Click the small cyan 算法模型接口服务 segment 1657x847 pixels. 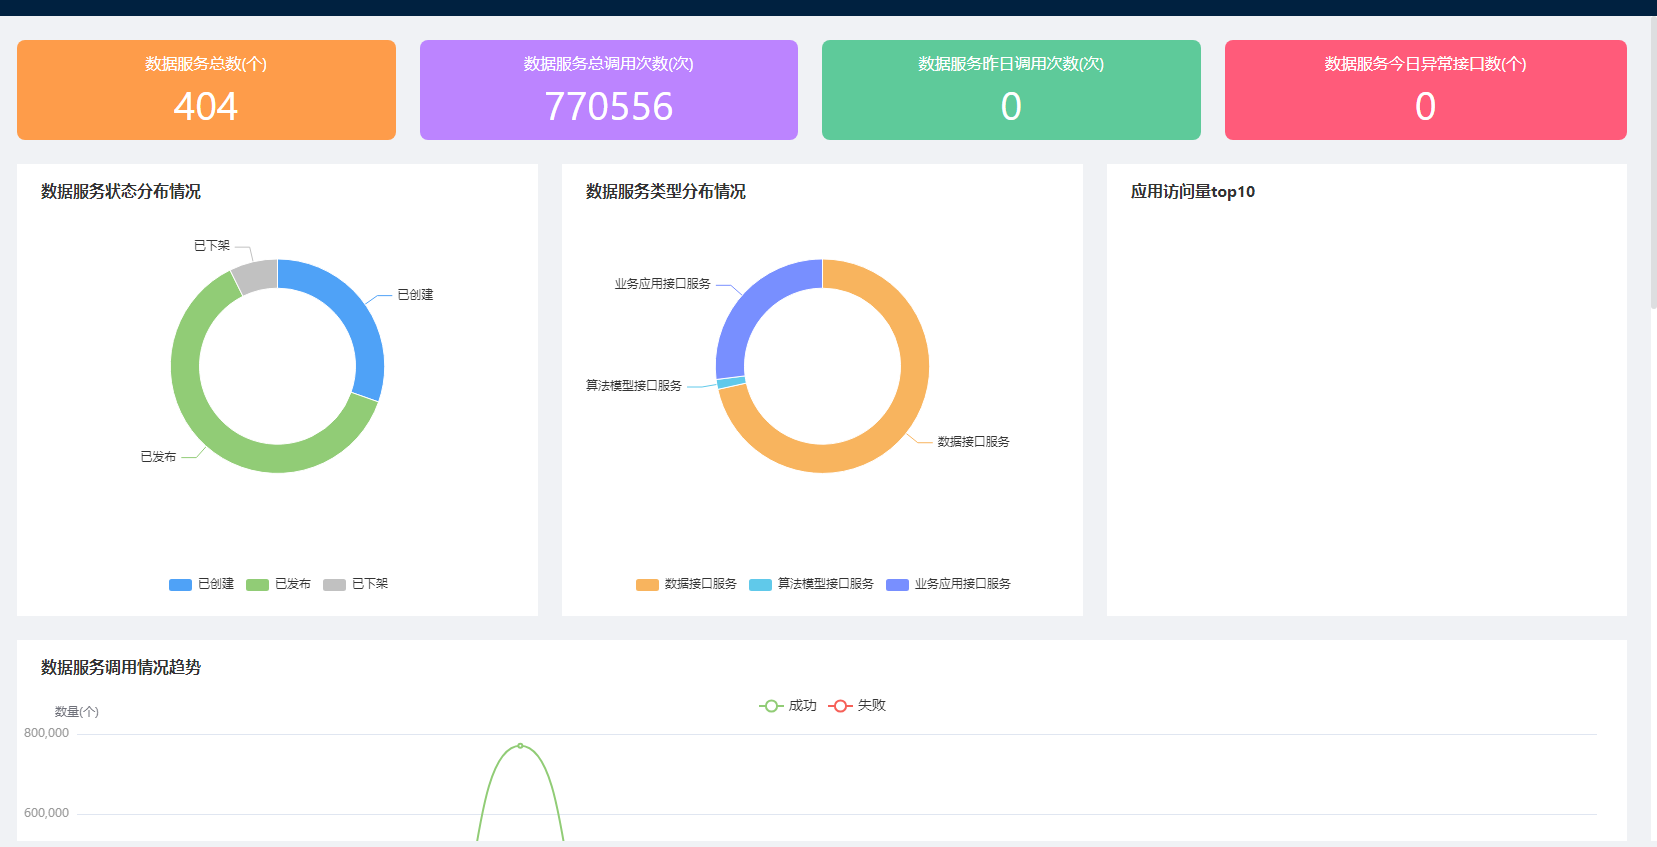[x=731, y=382]
